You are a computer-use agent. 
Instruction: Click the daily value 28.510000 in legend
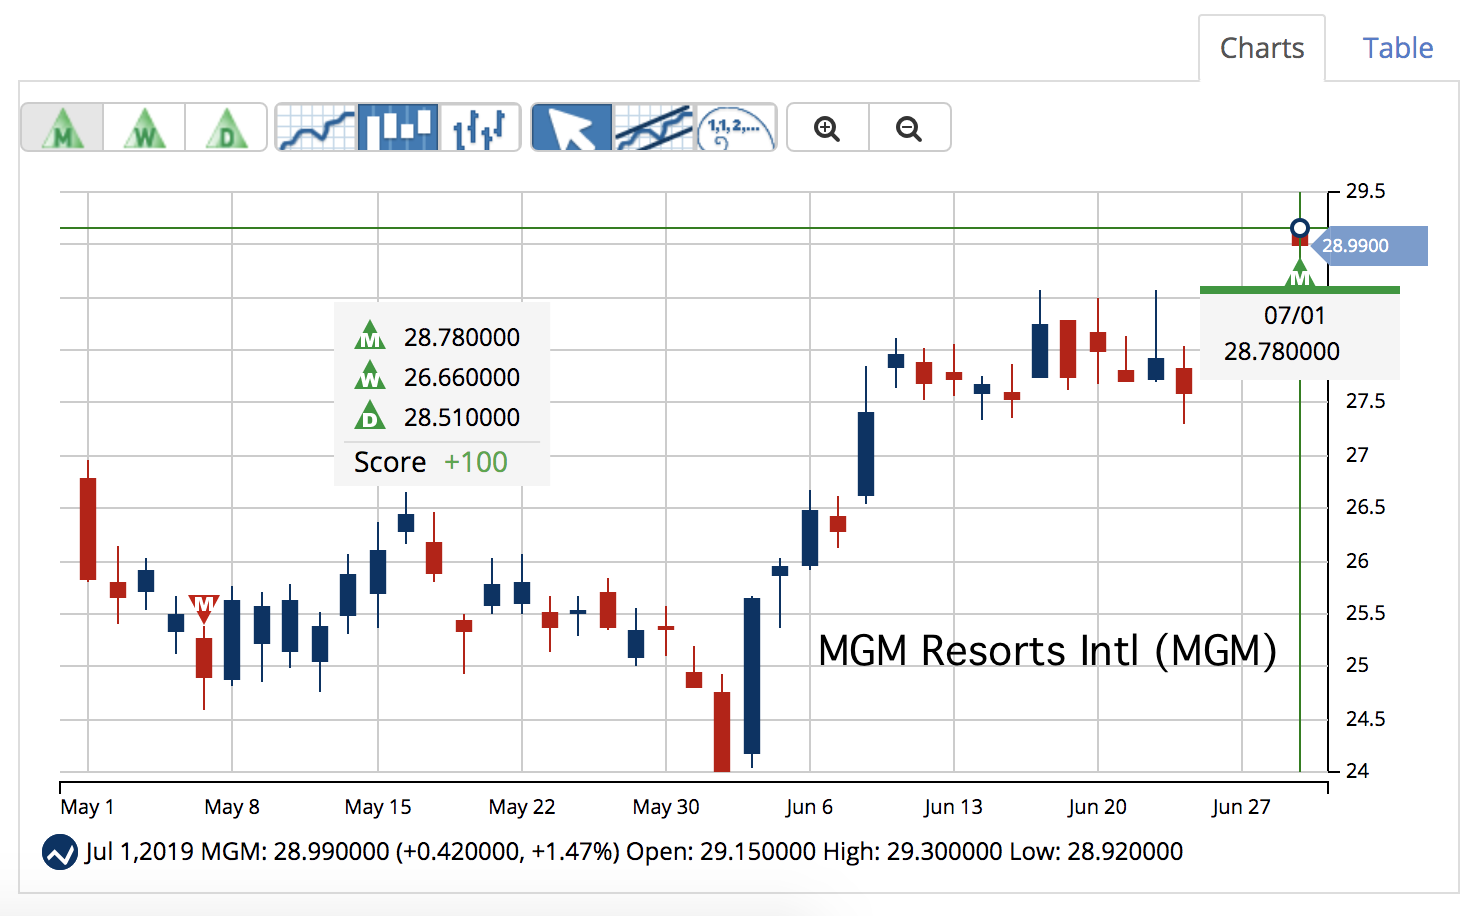click(462, 417)
